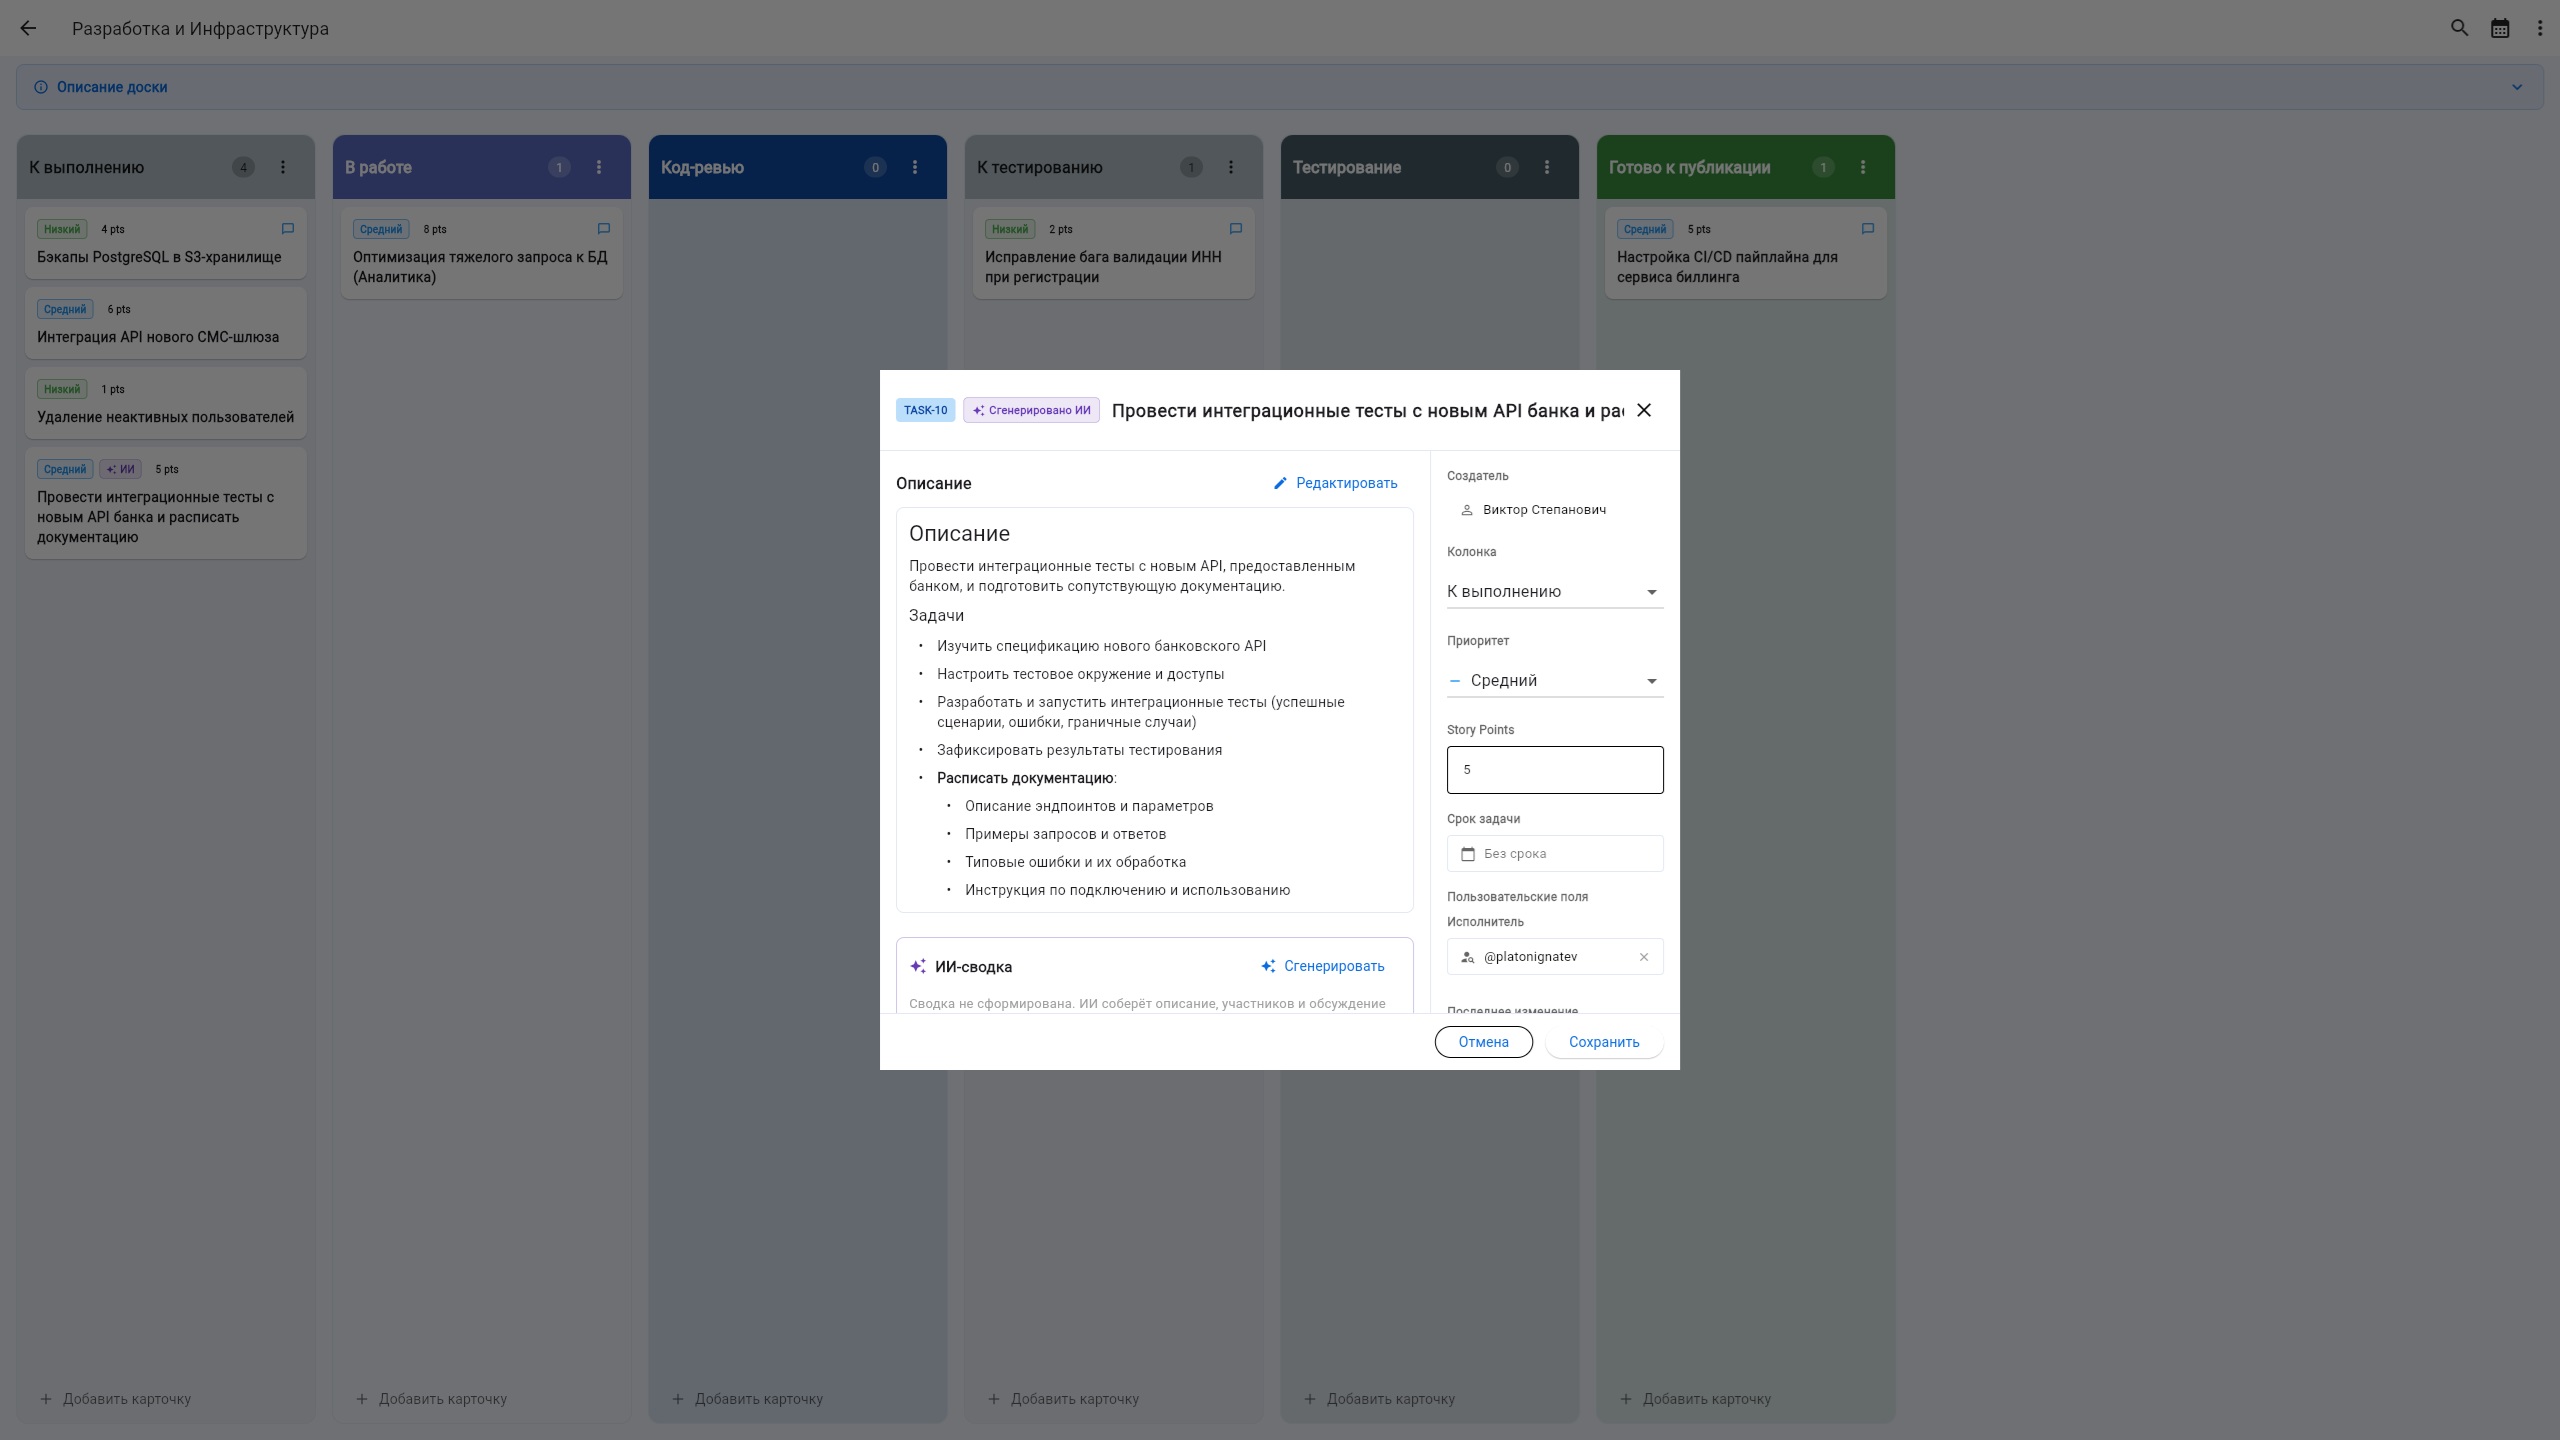
Task: Click 'Добавить карточку' in 'Тестирование' column
Action: (1379, 1399)
